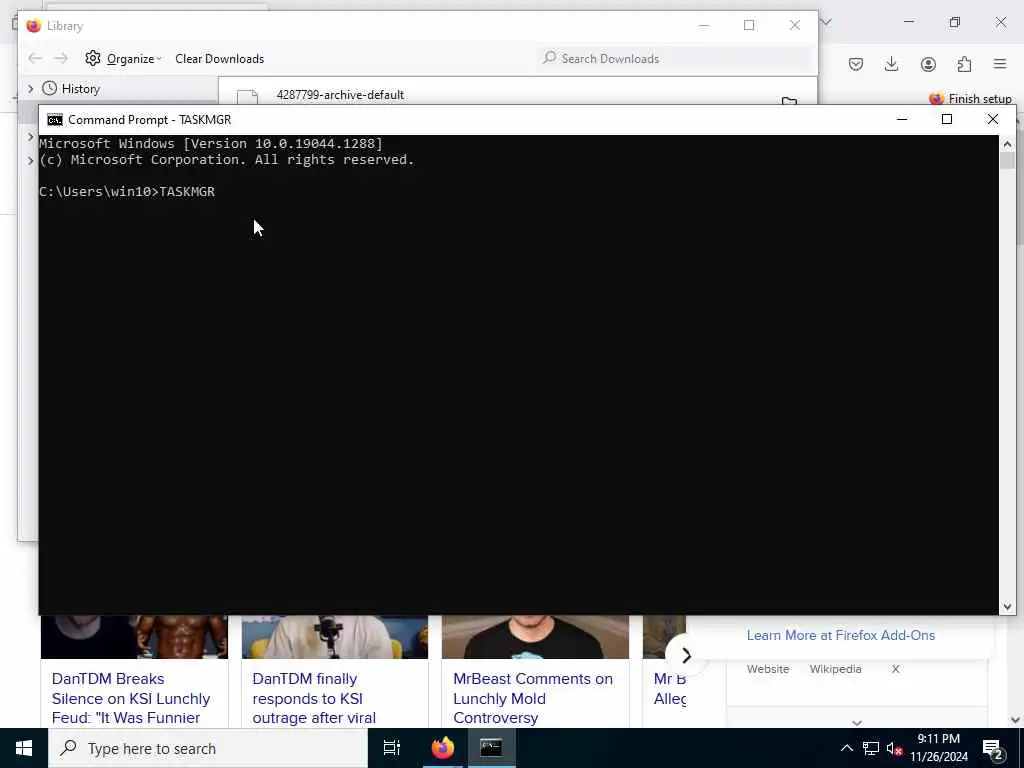Switch to Firefox from the taskbar
This screenshot has height=768, width=1024.
(x=442, y=748)
